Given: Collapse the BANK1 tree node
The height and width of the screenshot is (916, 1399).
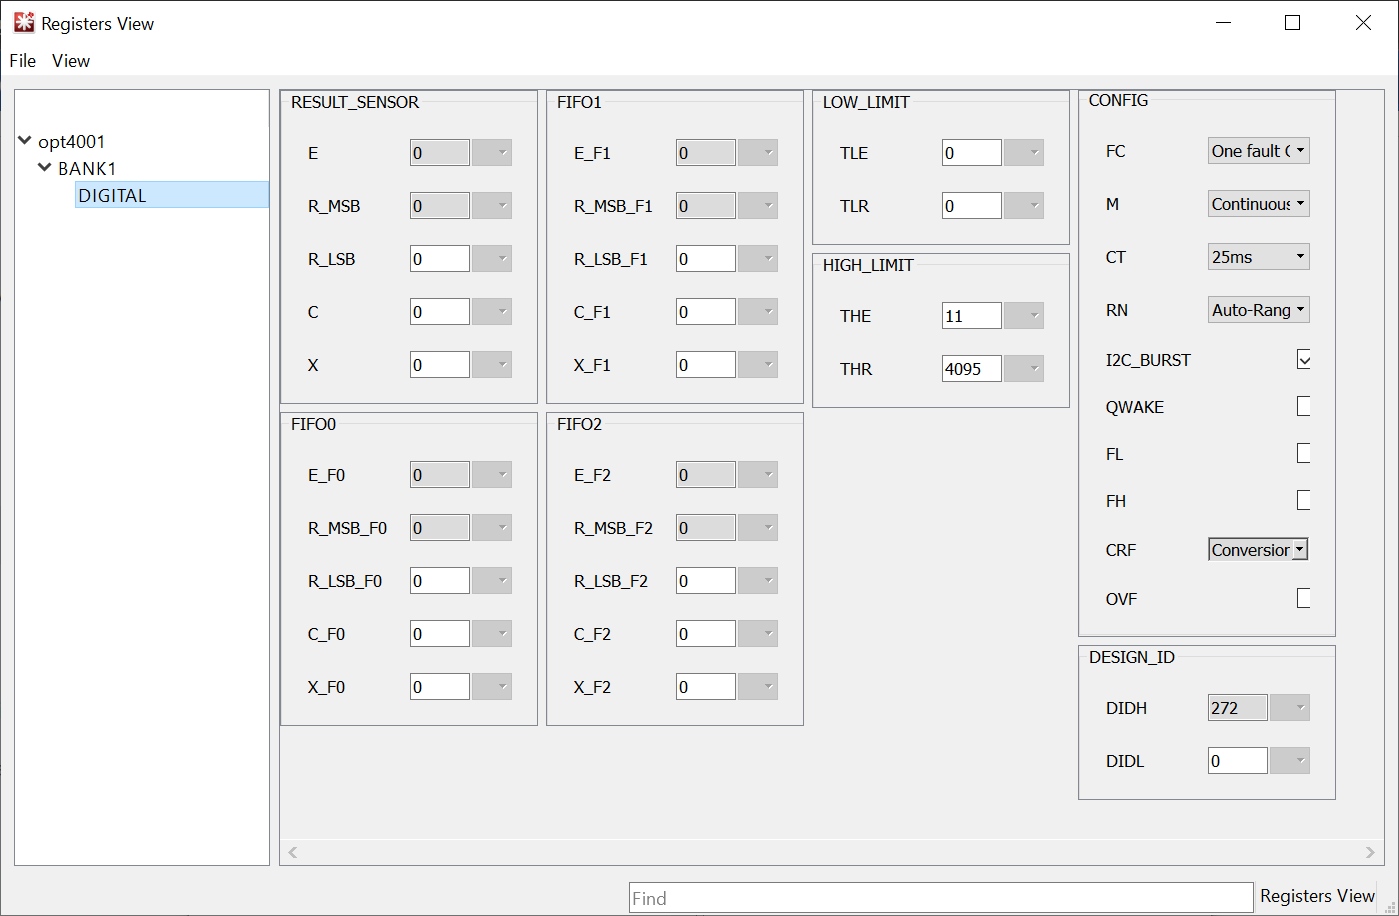Looking at the screenshot, I should point(43,168).
